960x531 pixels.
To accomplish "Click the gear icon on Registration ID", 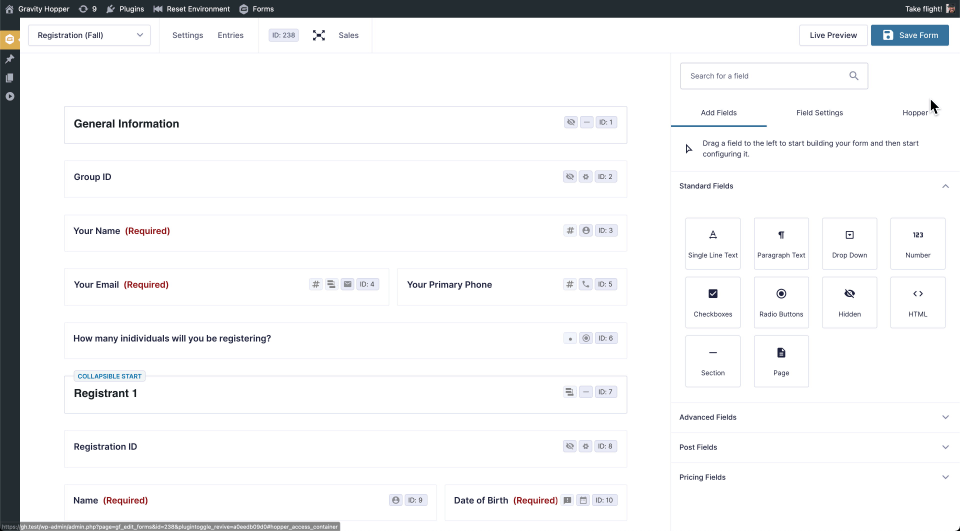I will 586,446.
